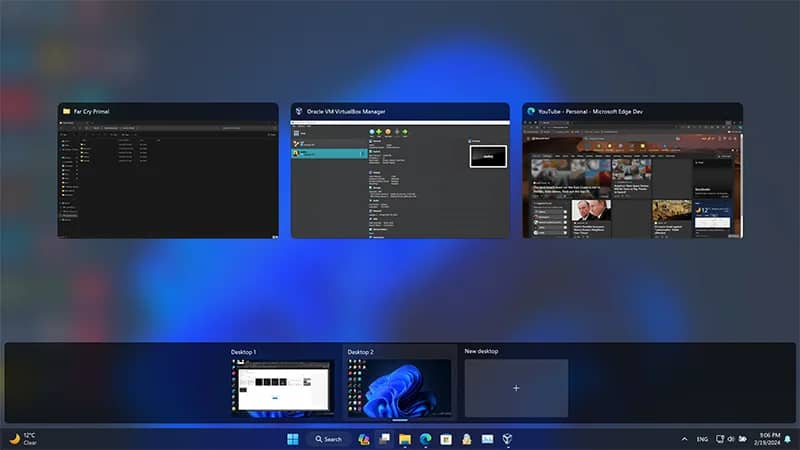This screenshot has width=800, height=450.
Task: Click the Desktop 1 label text
Action: pos(243,352)
